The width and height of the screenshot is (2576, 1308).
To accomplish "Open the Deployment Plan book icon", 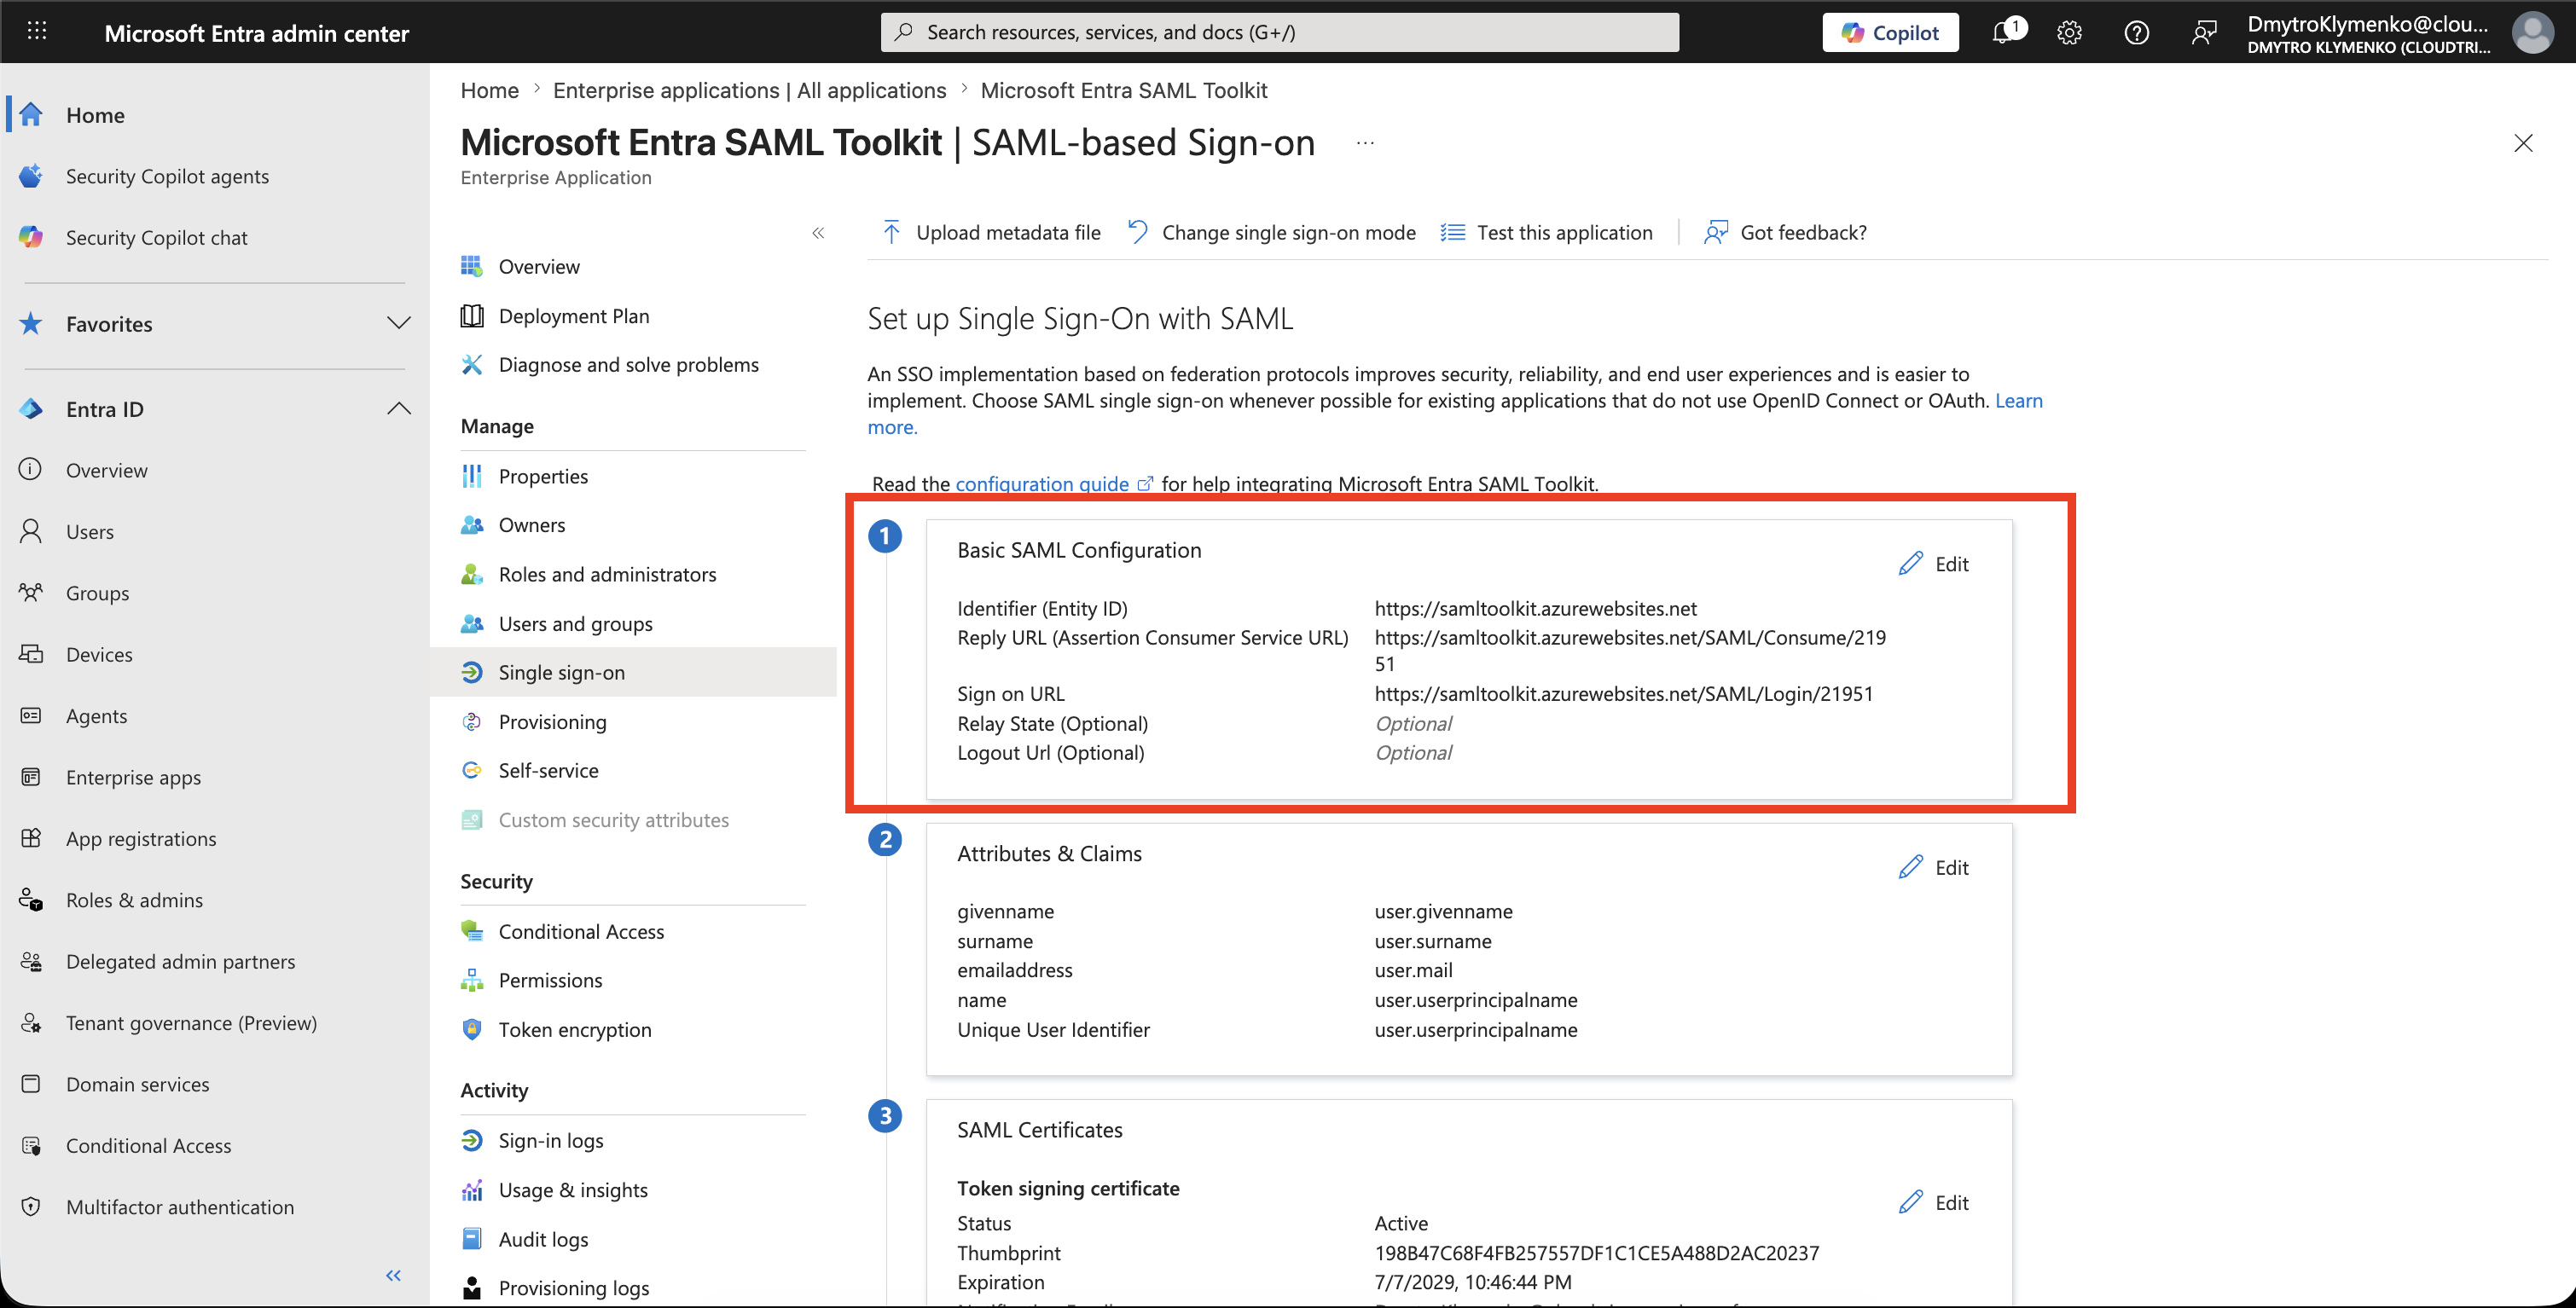I will point(472,316).
